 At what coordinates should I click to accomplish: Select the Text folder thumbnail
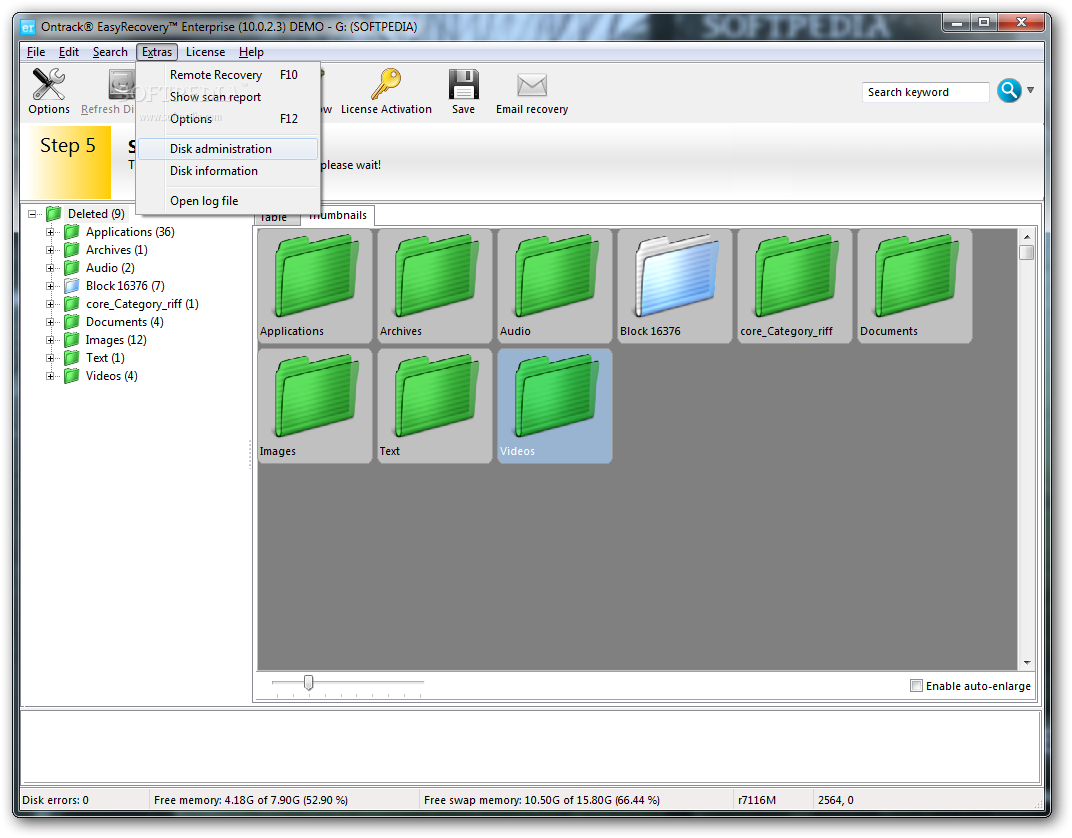tap(435, 406)
